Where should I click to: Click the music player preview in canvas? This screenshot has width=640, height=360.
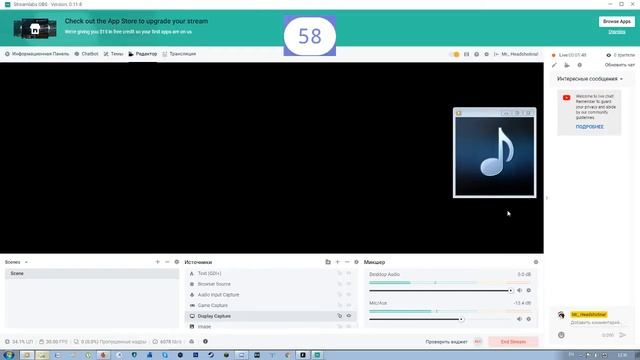click(x=494, y=153)
